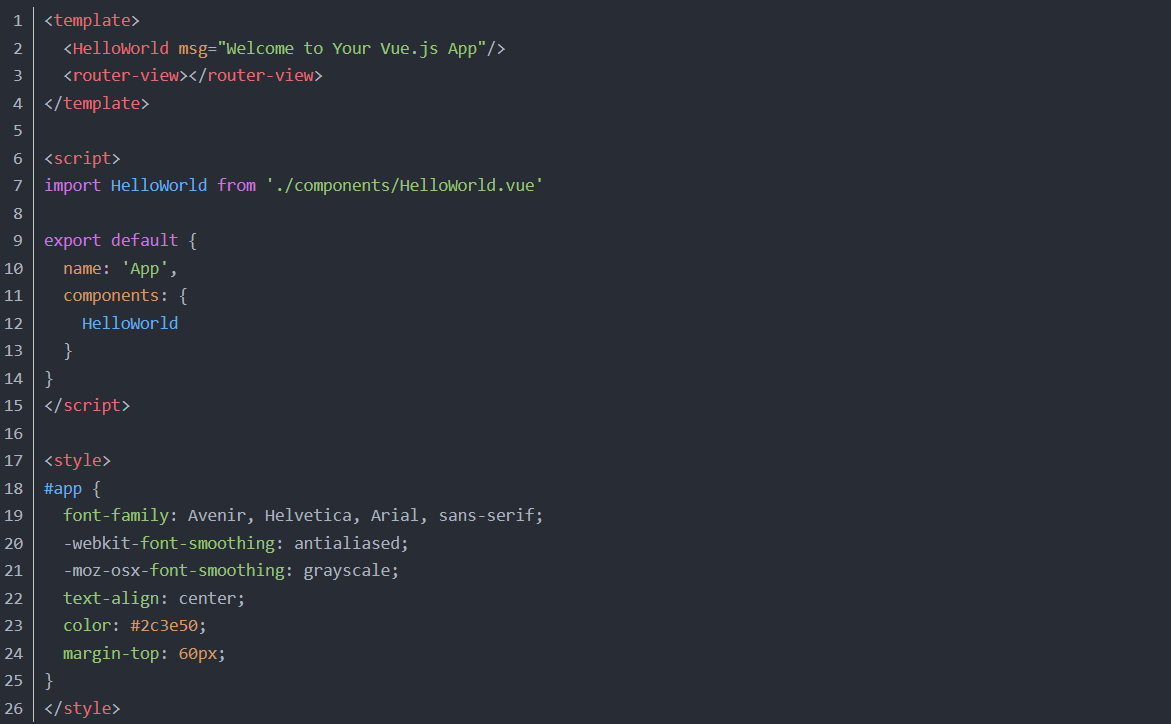Image resolution: width=1171 pixels, height=724 pixels.
Task: Click the #app CSS selector
Action: pos(63,488)
